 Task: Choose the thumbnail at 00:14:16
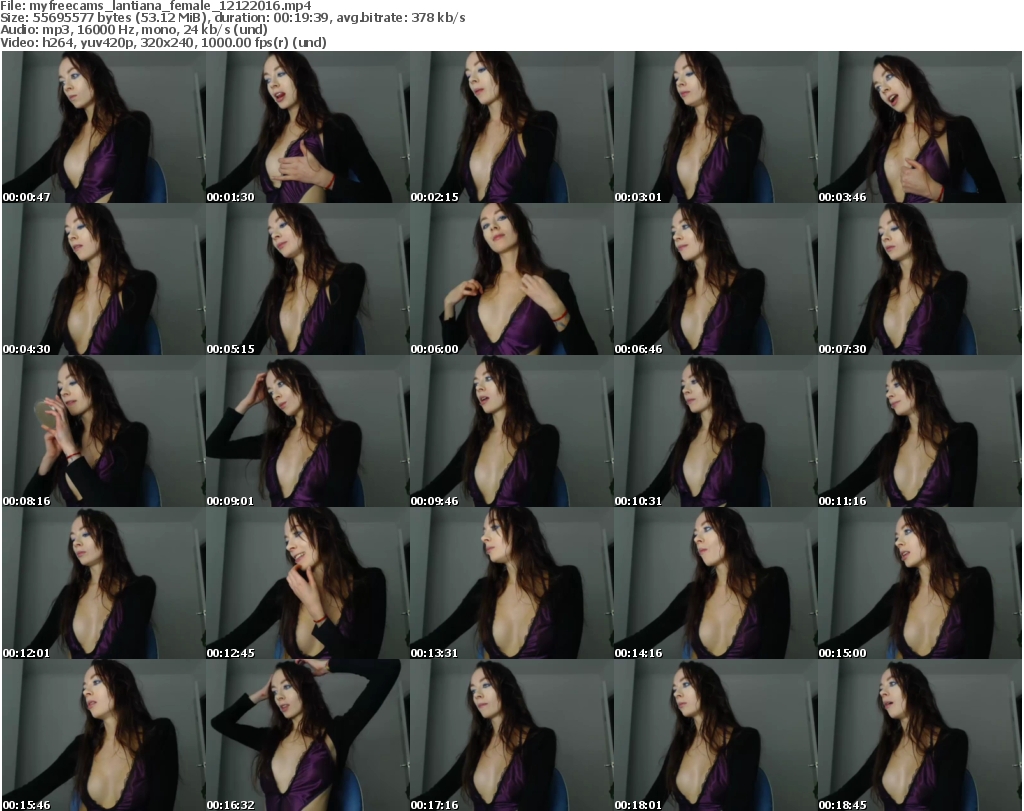coord(716,583)
